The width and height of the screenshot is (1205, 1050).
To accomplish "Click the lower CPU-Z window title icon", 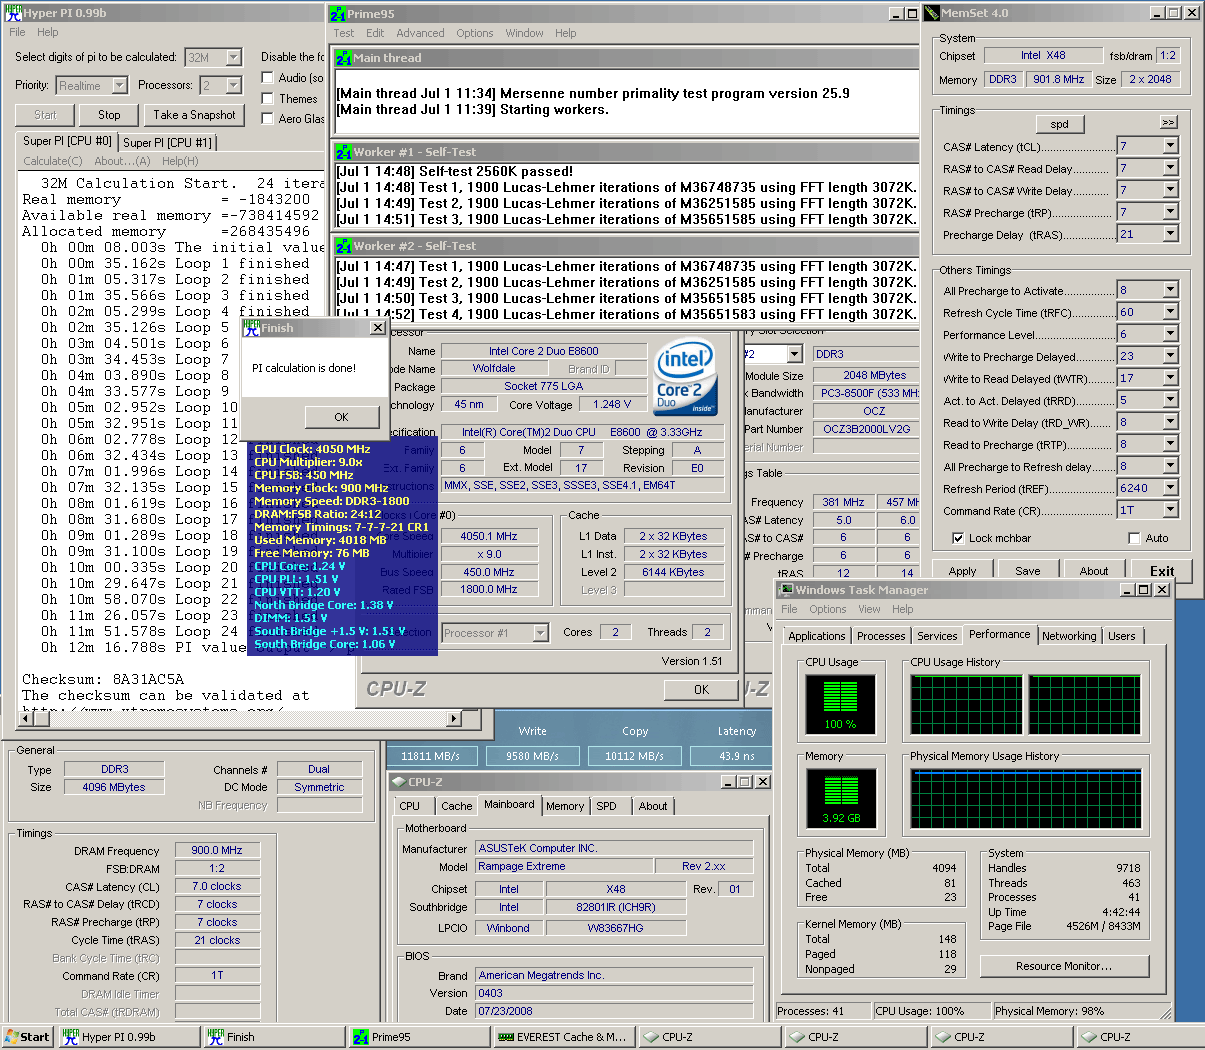I will (399, 781).
